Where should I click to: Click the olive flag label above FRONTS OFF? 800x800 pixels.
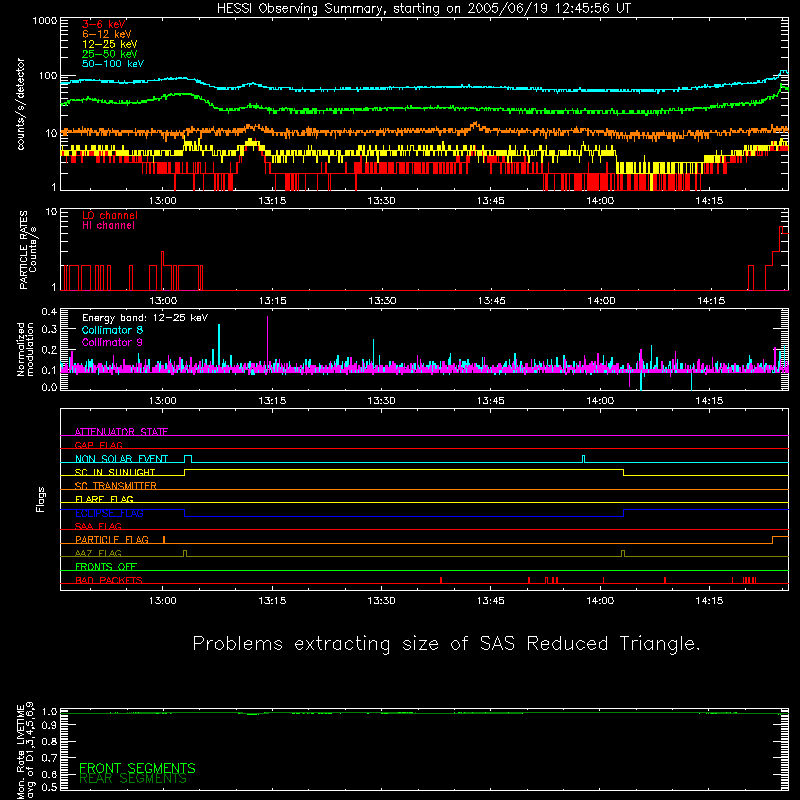click(98, 553)
